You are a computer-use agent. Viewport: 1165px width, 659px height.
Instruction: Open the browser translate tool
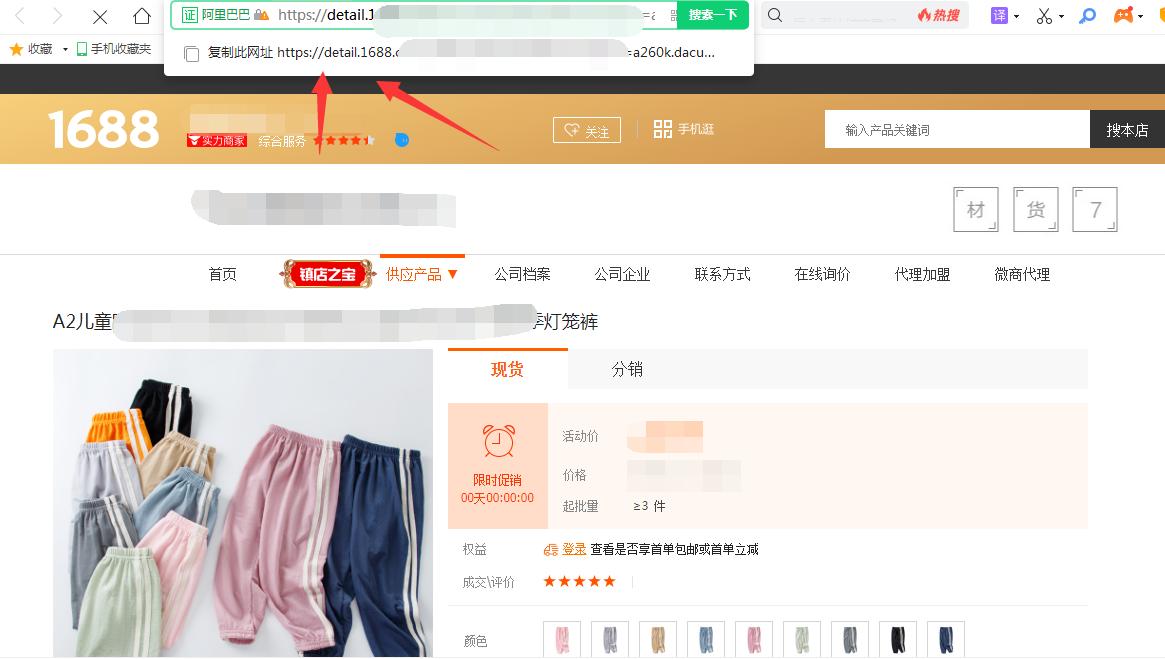[1000, 15]
